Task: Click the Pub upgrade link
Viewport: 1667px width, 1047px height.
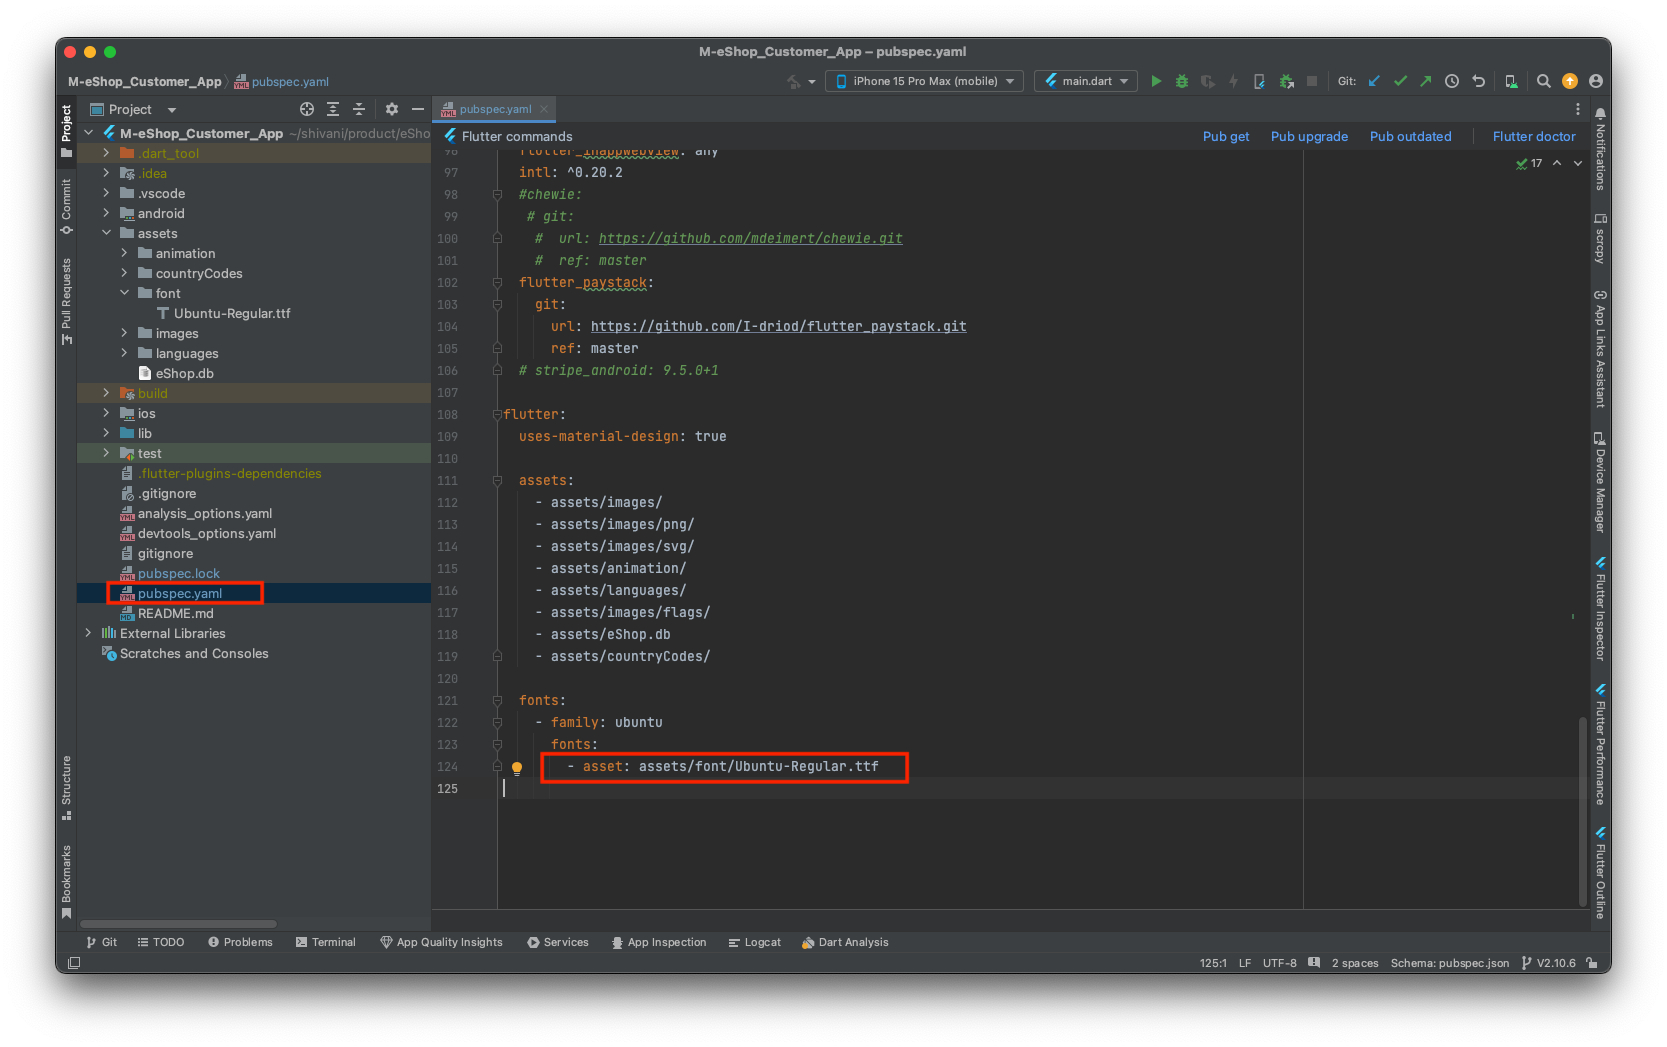Action: [x=1309, y=137]
